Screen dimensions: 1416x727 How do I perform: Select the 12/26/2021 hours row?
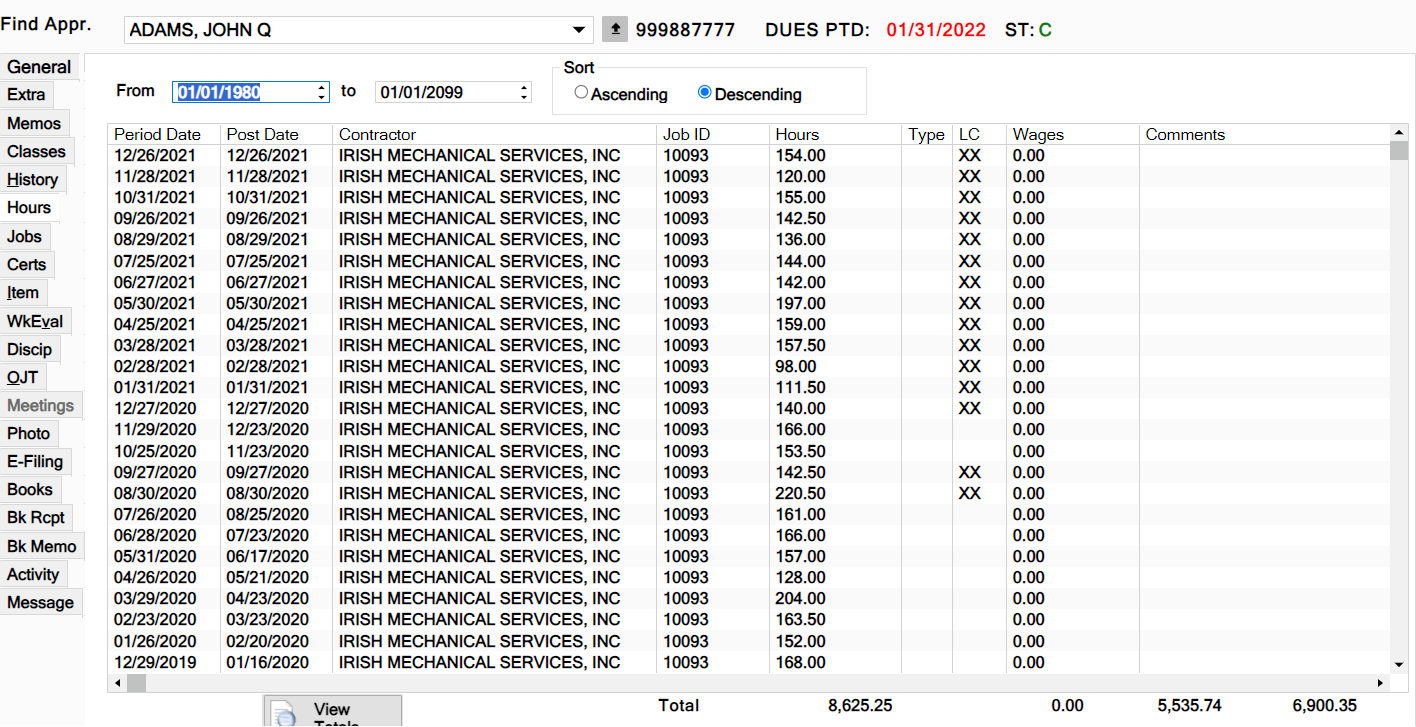click(479, 156)
